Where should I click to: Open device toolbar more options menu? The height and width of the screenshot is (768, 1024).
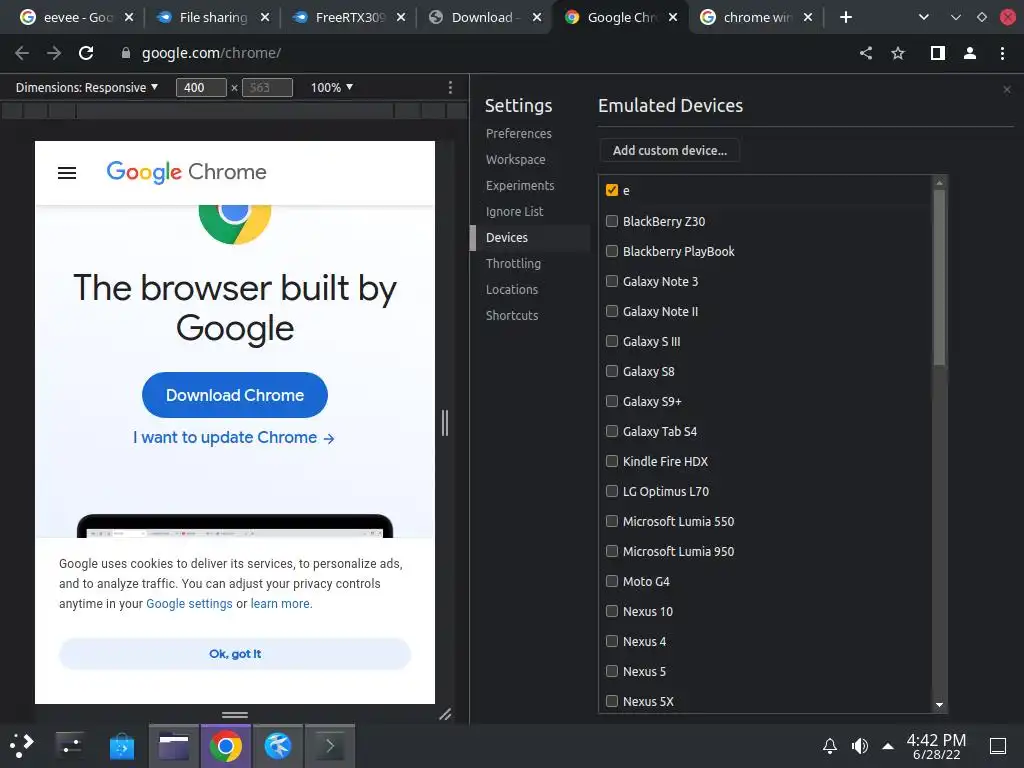[450, 88]
